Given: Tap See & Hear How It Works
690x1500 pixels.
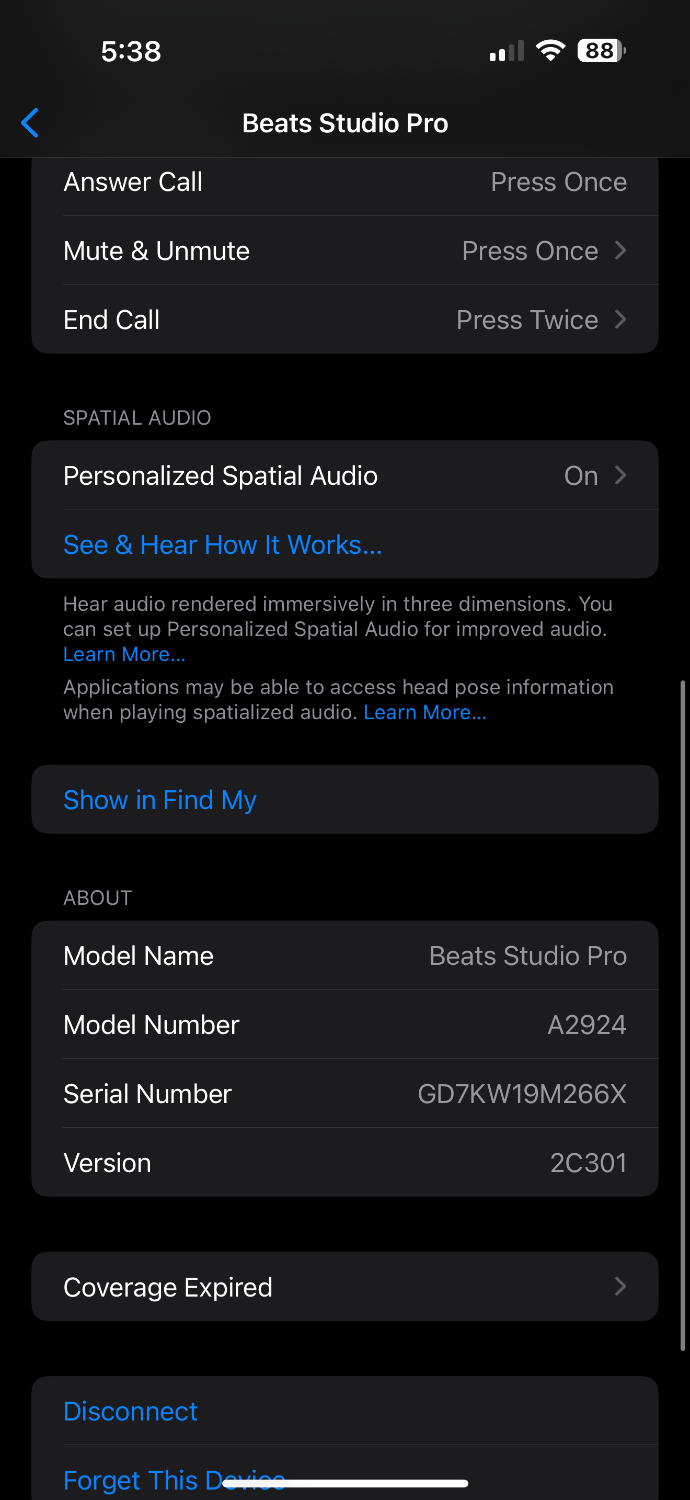Looking at the screenshot, I should 222,545.
